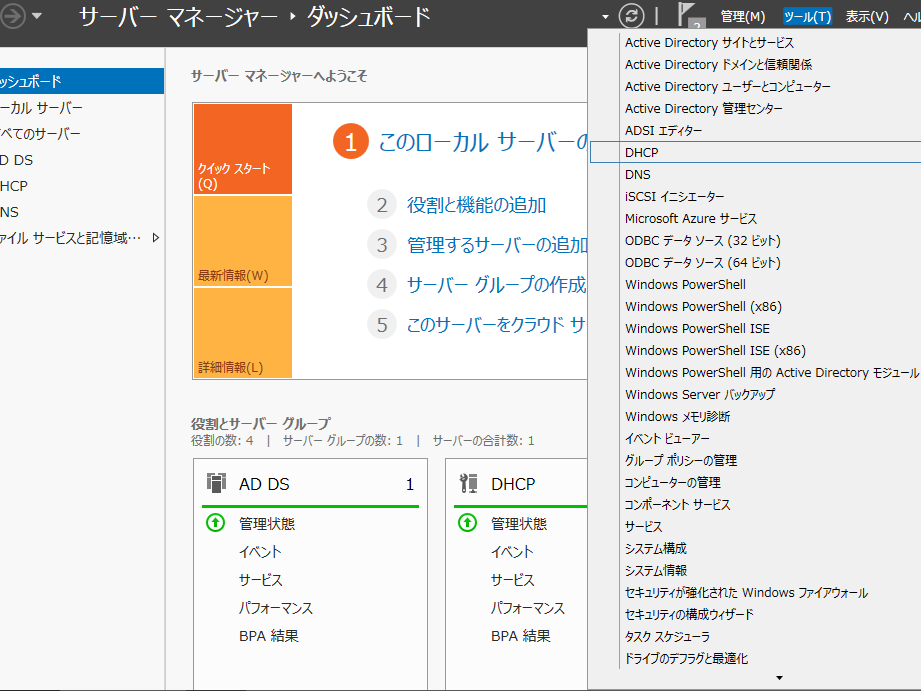Open PowerShell 用の Active Directory モジュール

pyautogui.click(x=772, y=373)
